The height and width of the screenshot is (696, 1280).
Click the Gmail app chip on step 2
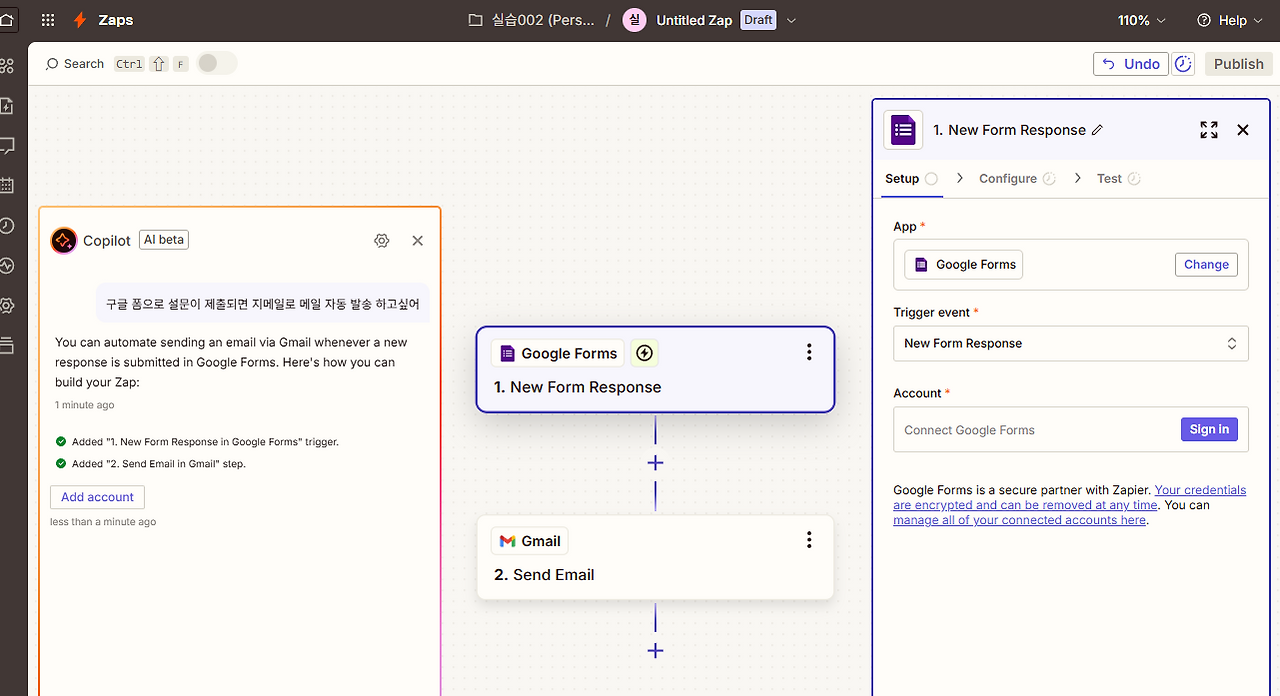pos(530,541)
